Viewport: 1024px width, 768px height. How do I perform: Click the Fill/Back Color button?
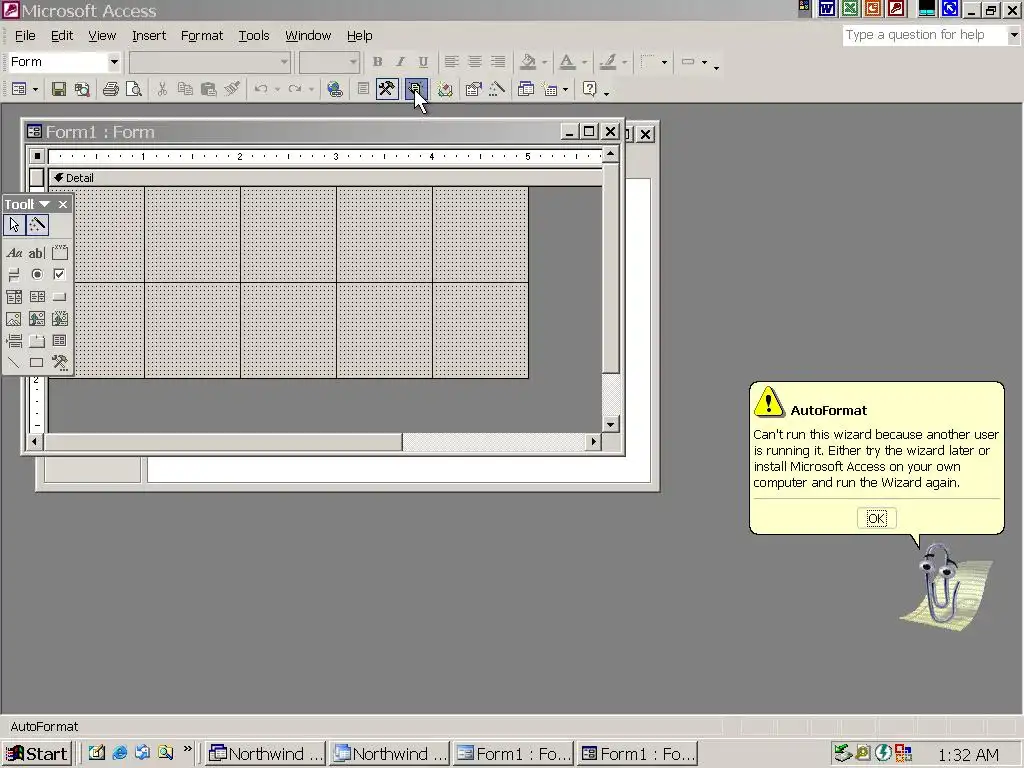tap(528, 62)
